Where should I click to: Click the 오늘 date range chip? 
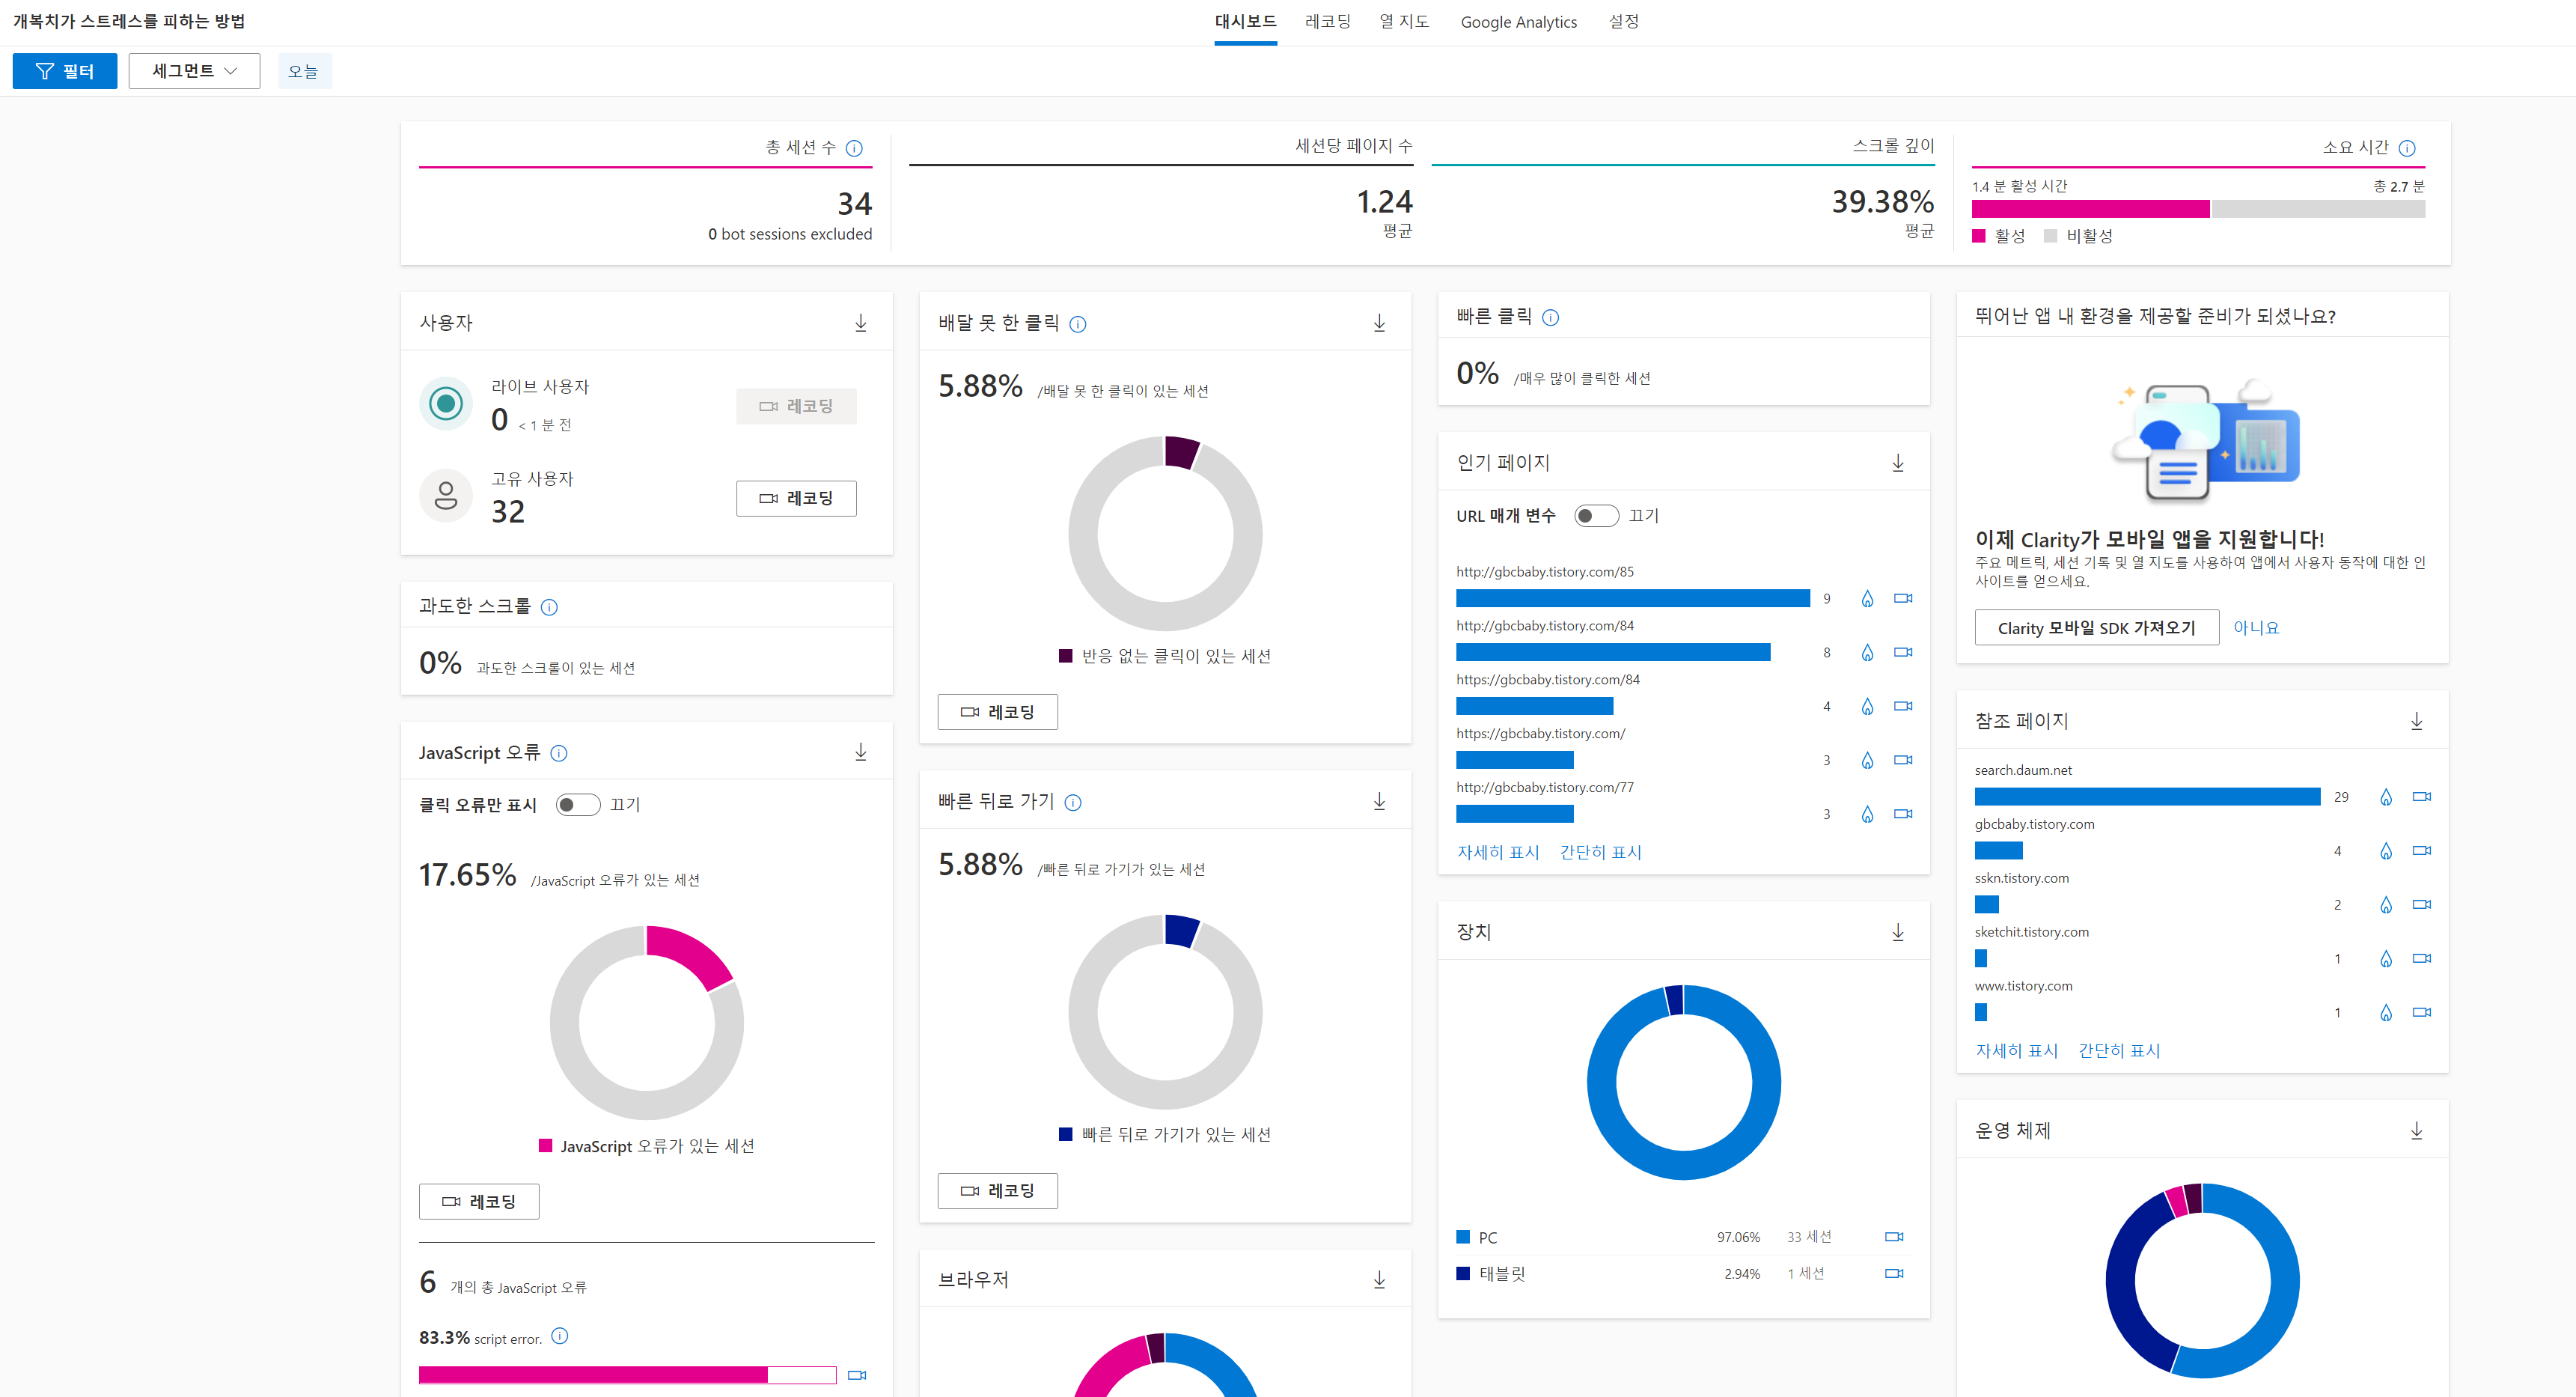[x=303, y=71]
